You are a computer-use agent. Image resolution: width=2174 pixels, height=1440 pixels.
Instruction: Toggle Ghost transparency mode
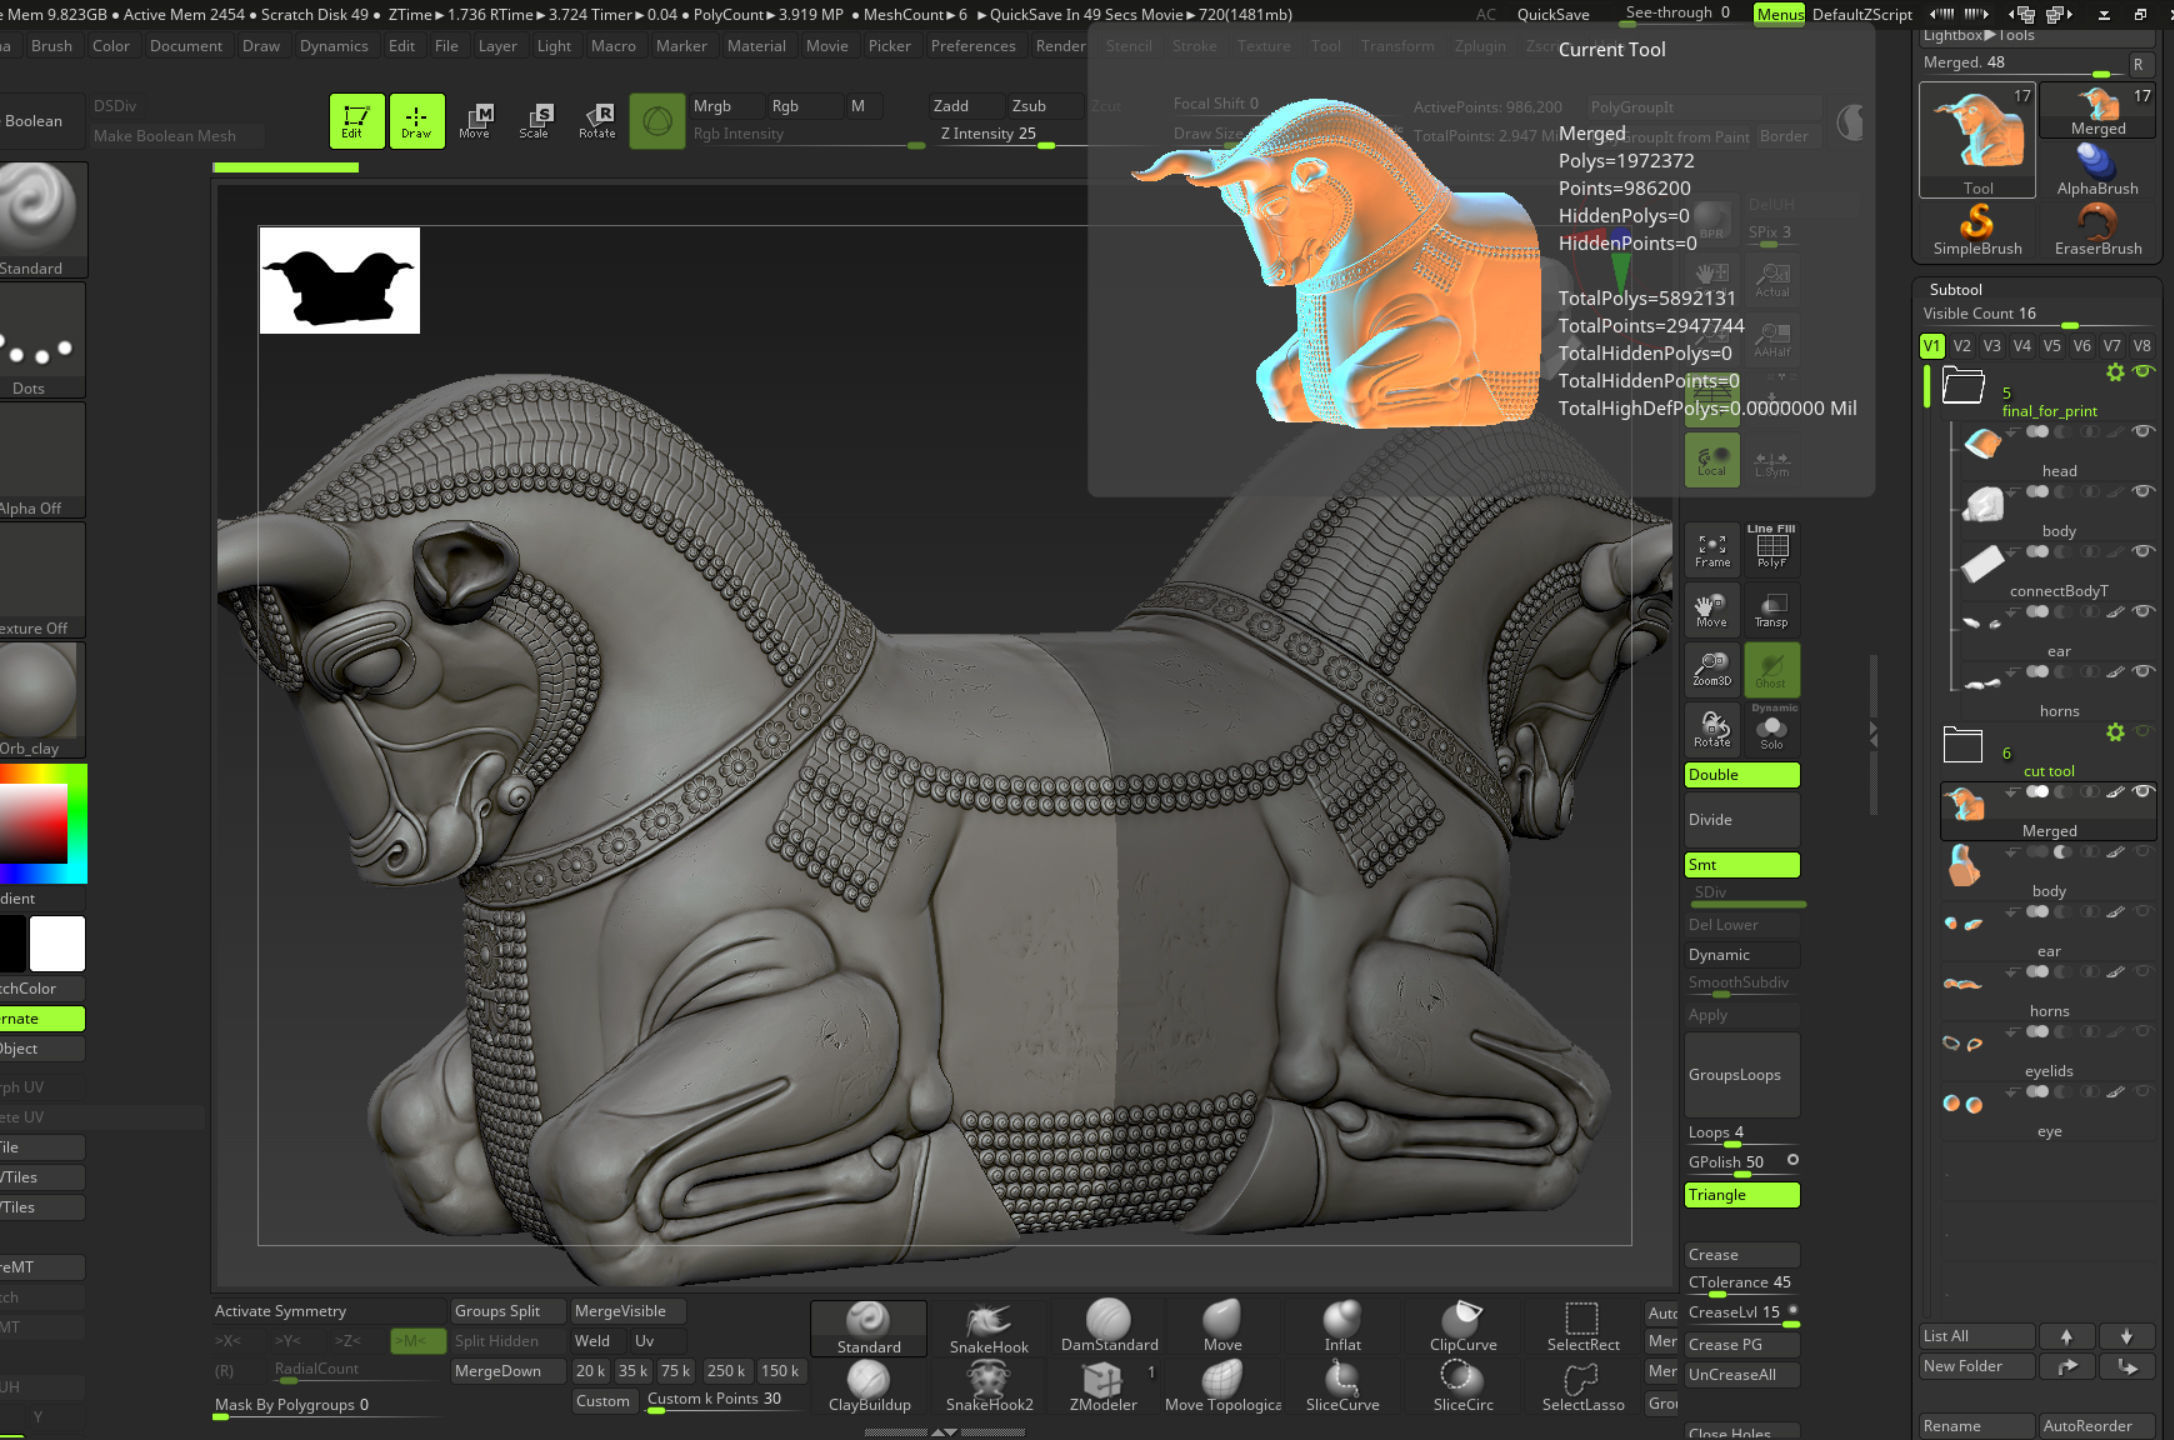(x=1772, y=669)
